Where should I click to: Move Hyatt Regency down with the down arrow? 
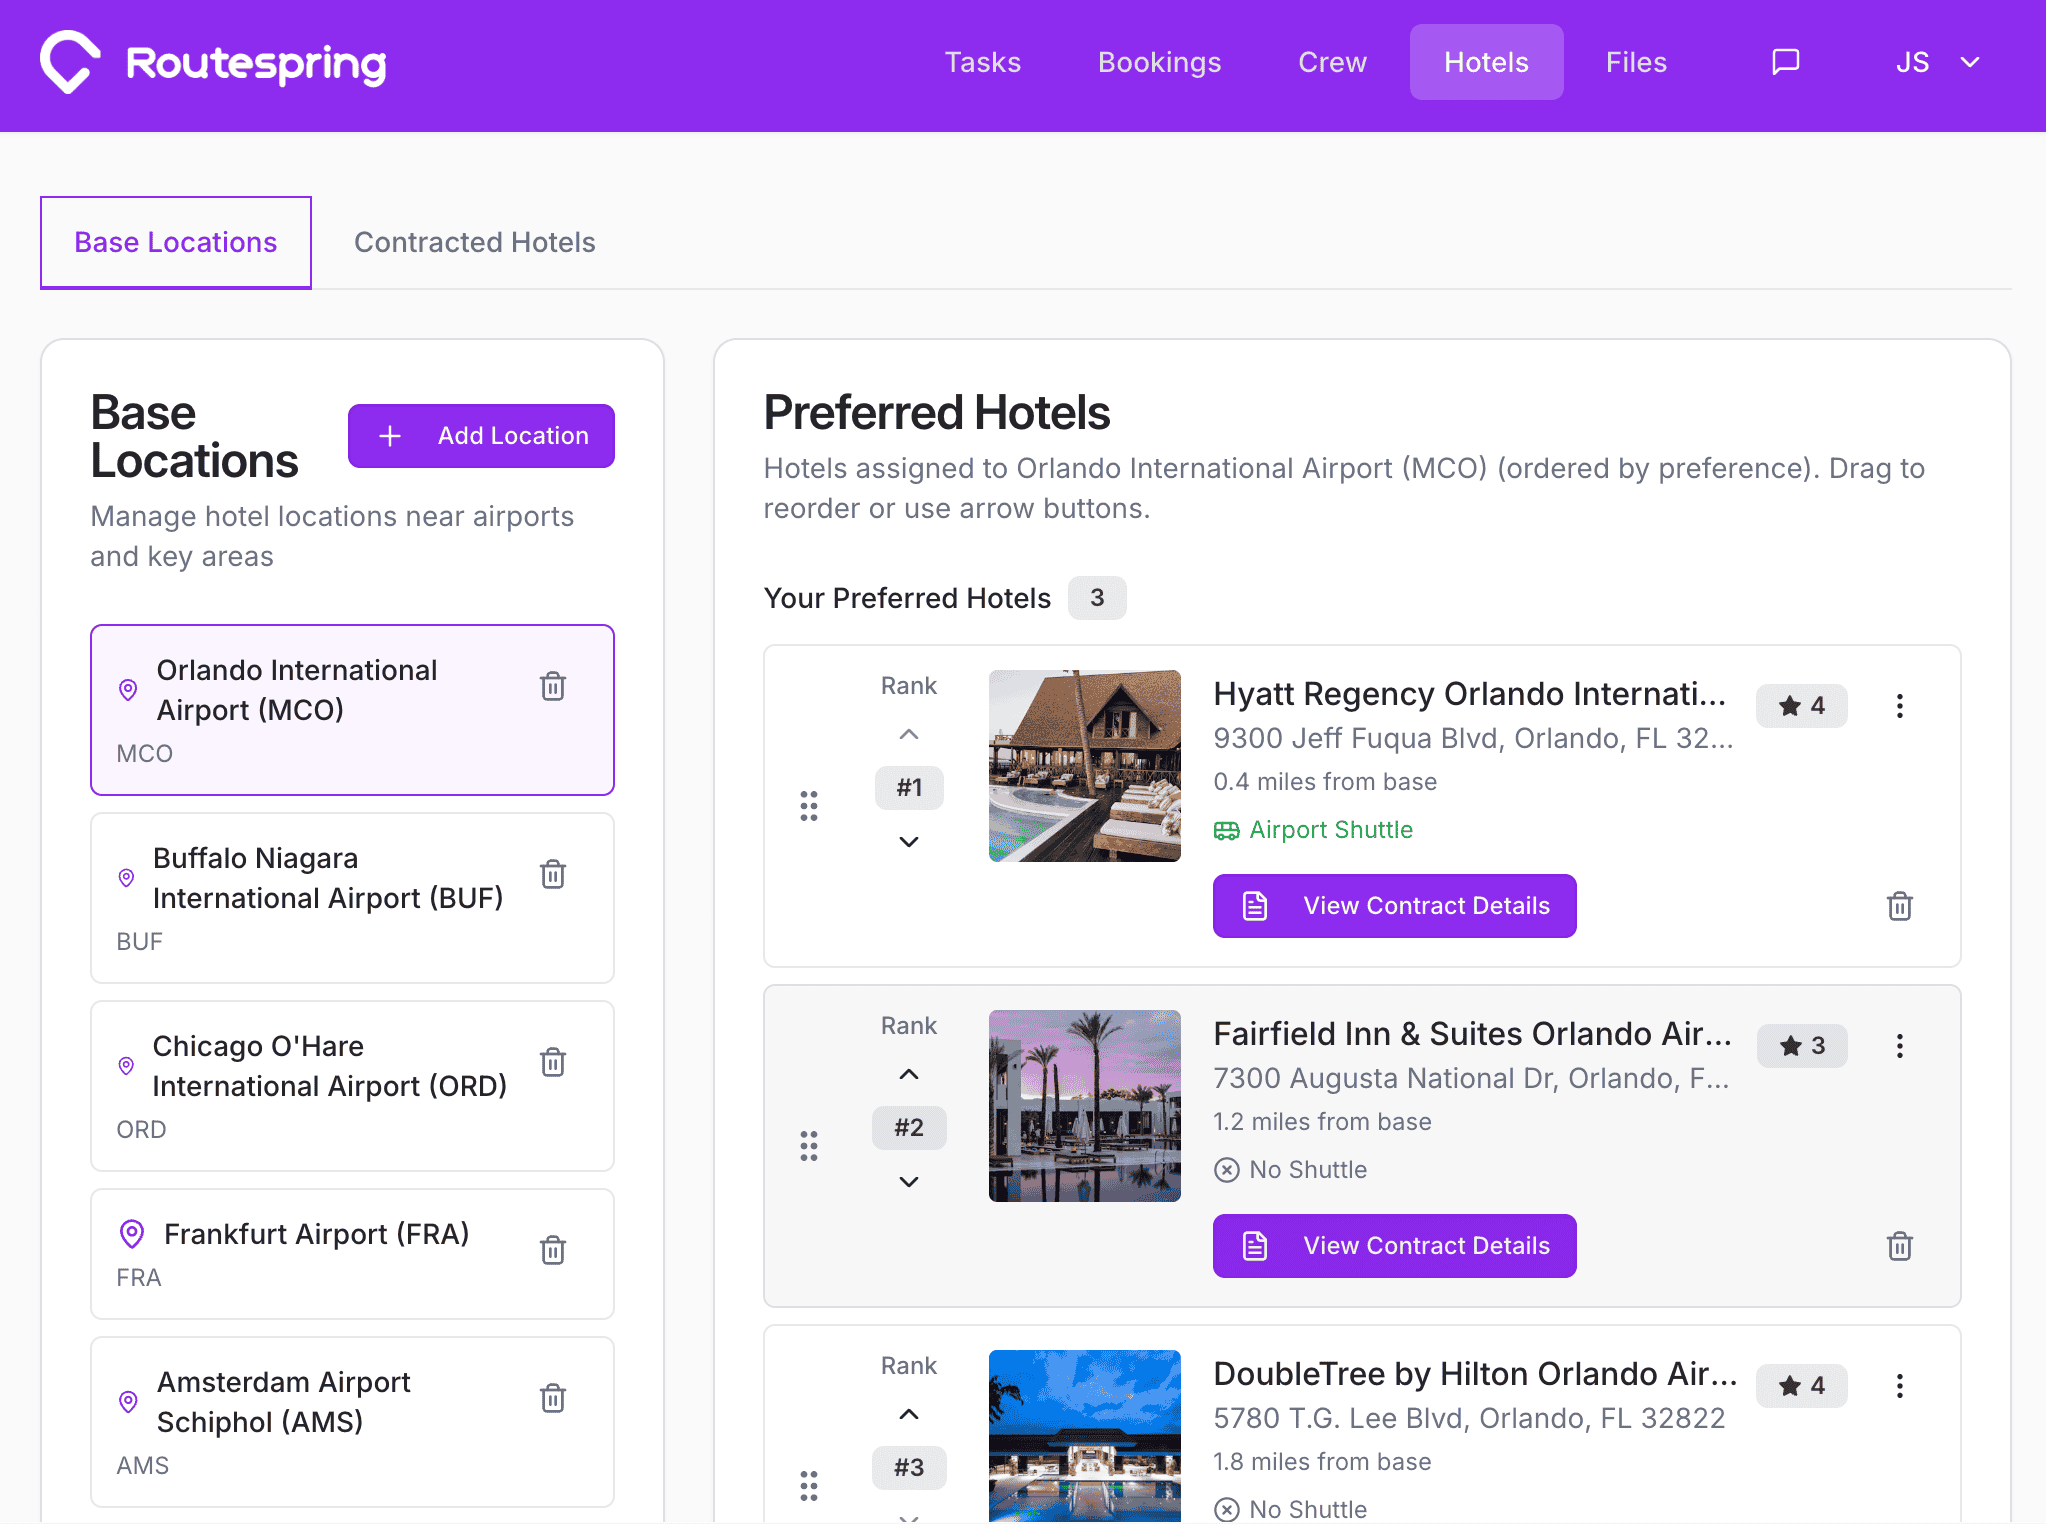[x=909, y=841]
